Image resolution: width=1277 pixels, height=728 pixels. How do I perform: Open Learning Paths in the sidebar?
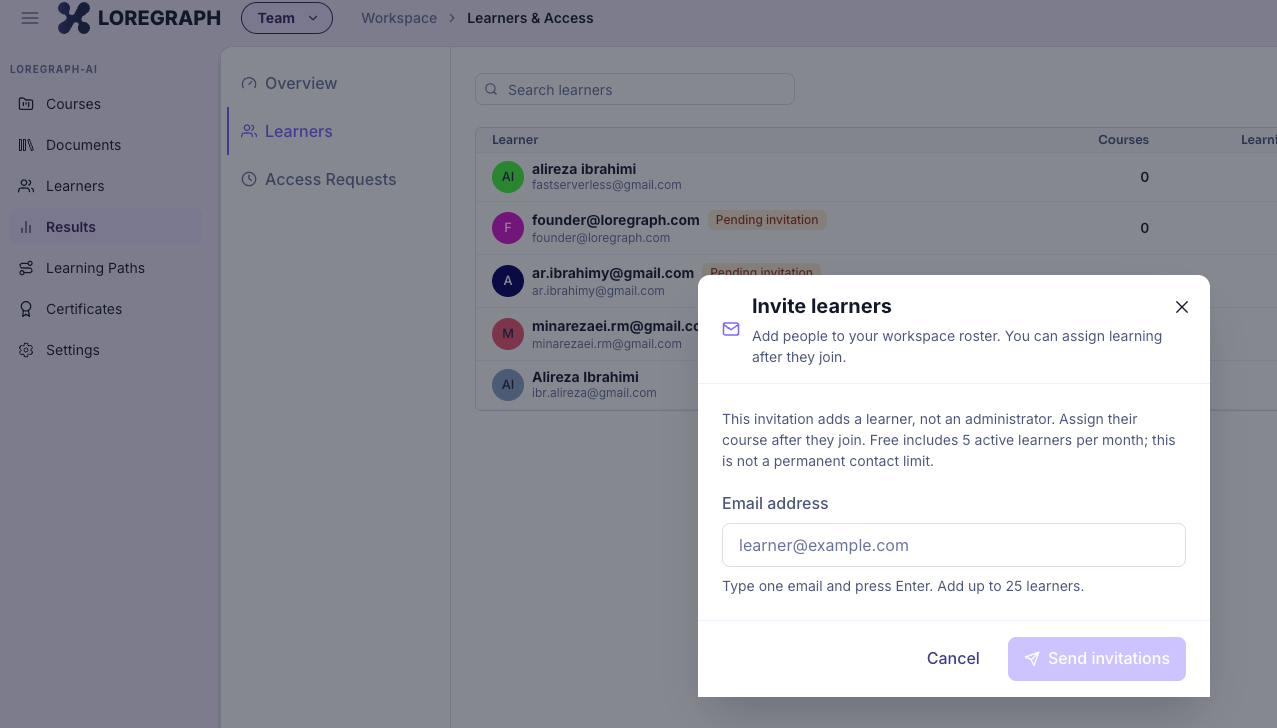[106, 268]
